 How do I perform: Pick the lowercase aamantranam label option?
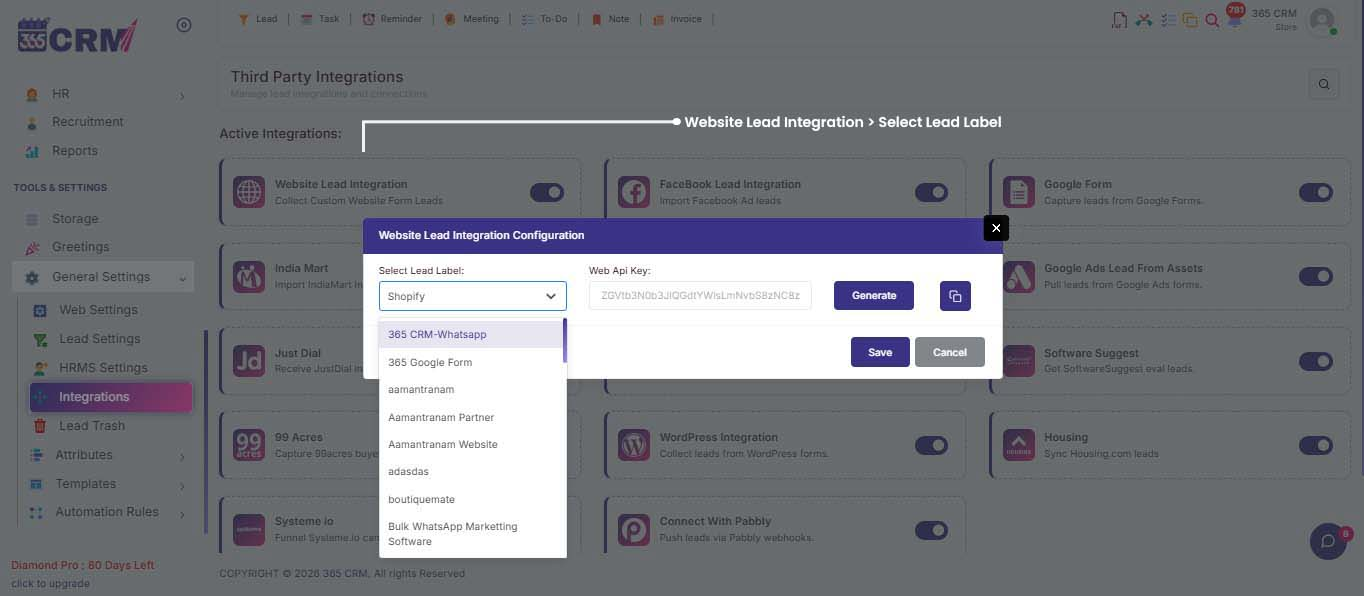(x=471, y=389)
